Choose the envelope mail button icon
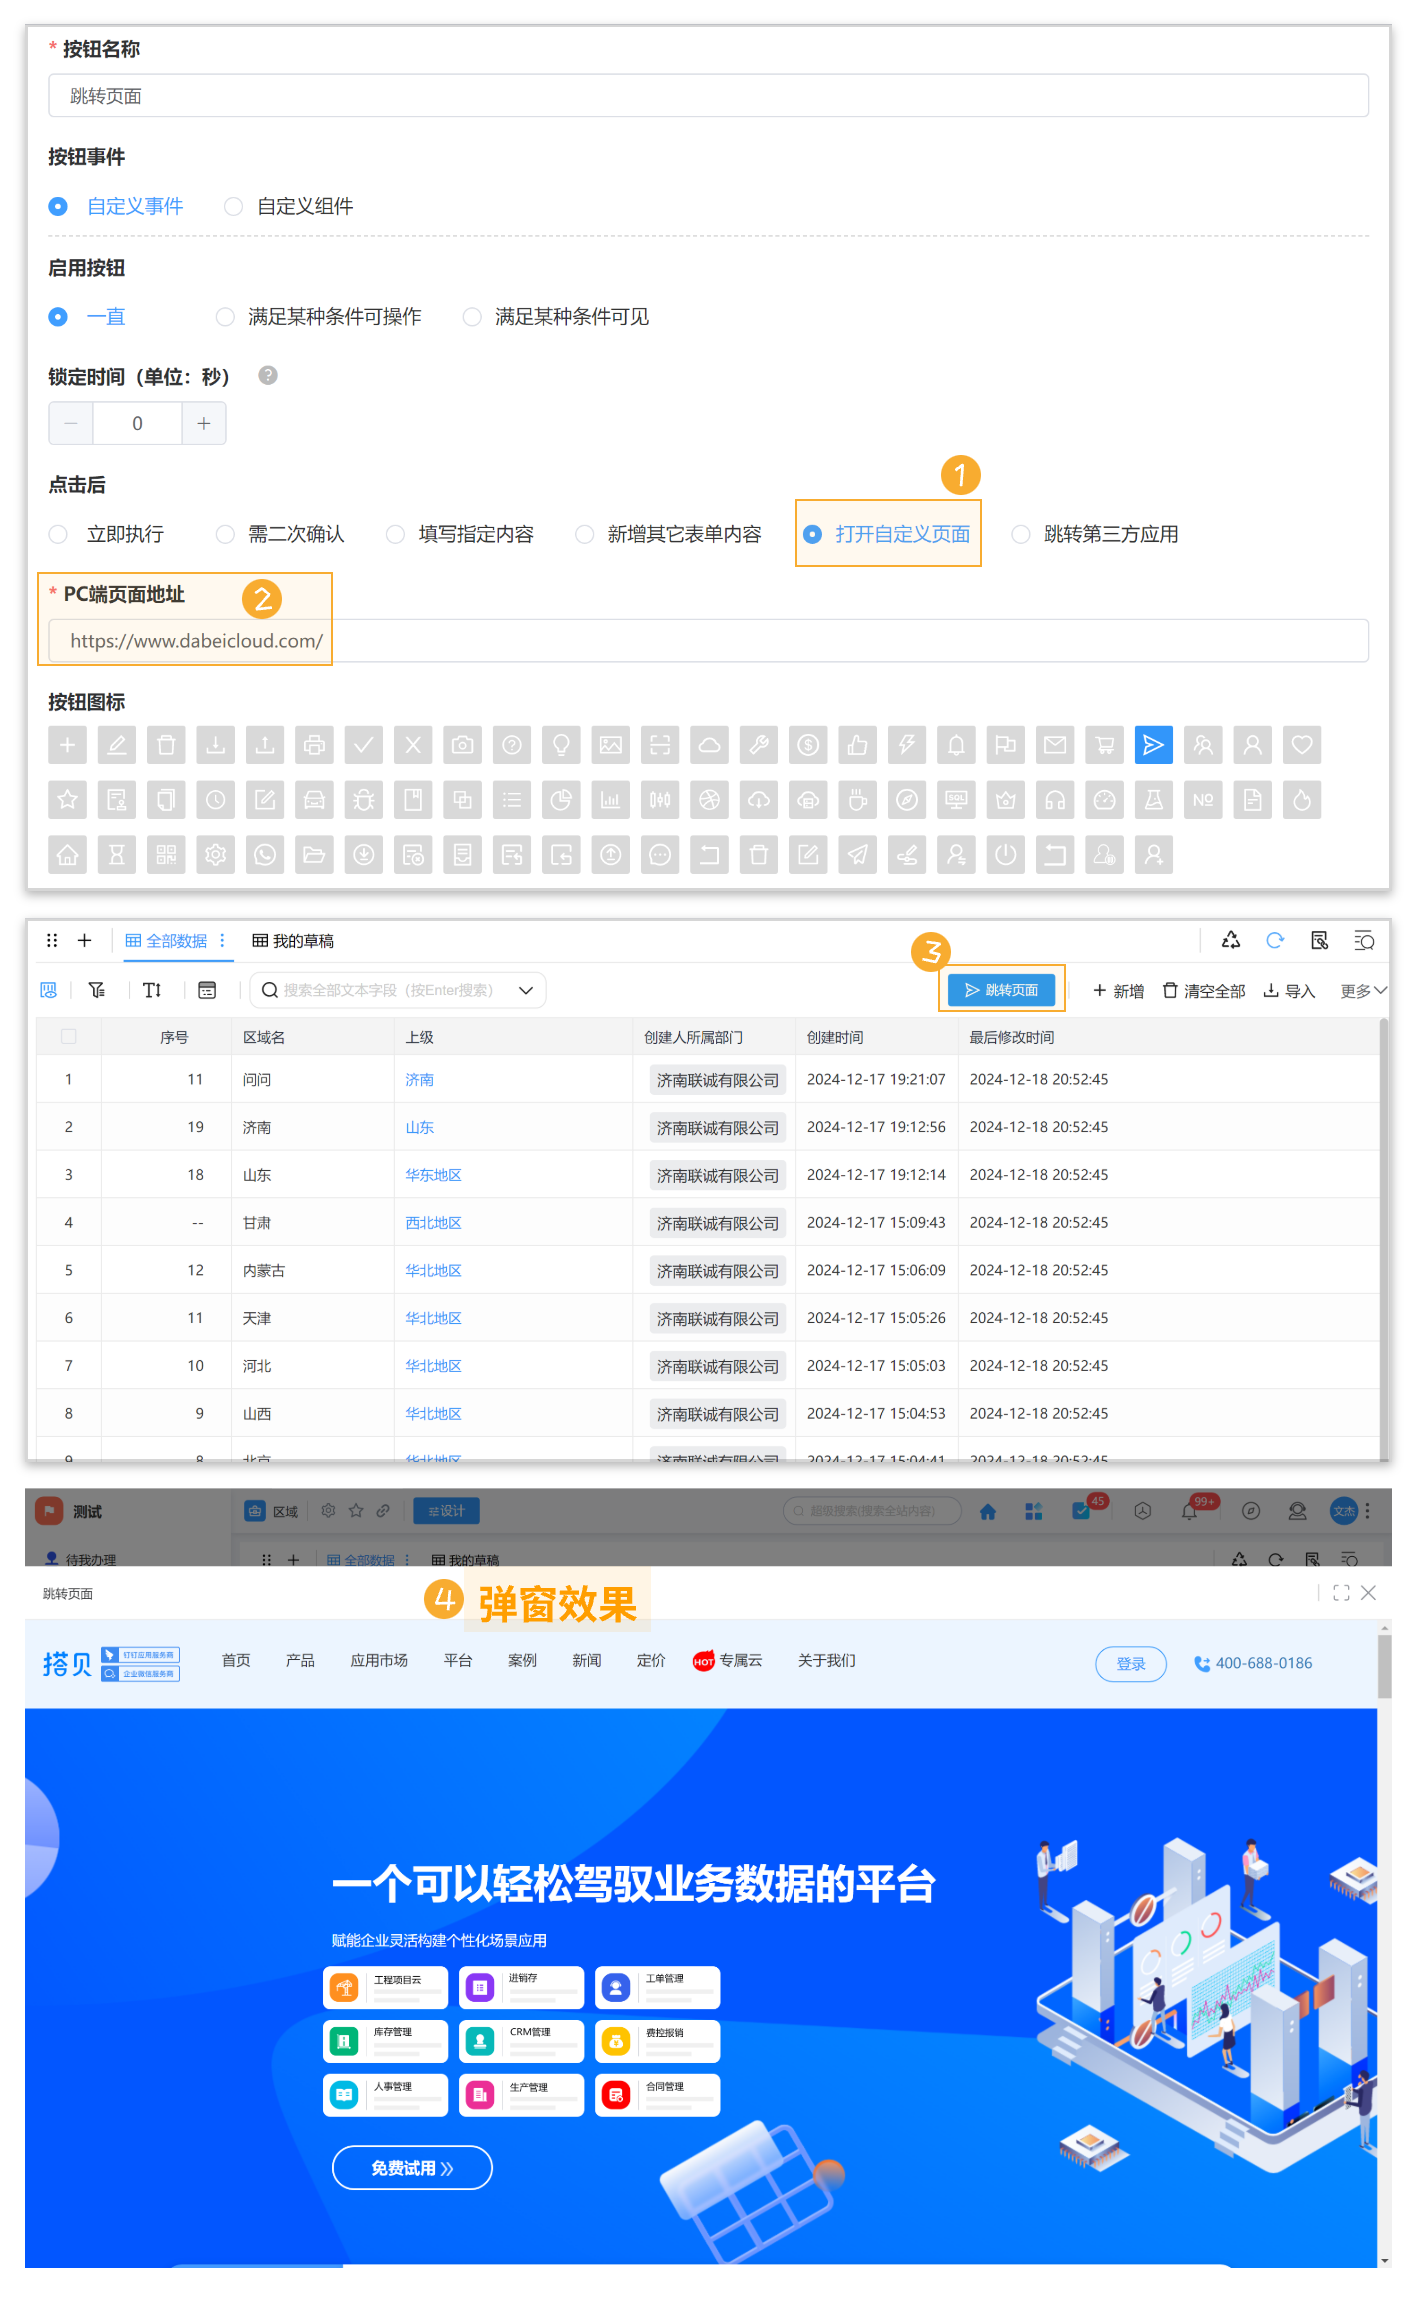Viewport: 1413px width, 2297px height. pos(1055,745)
